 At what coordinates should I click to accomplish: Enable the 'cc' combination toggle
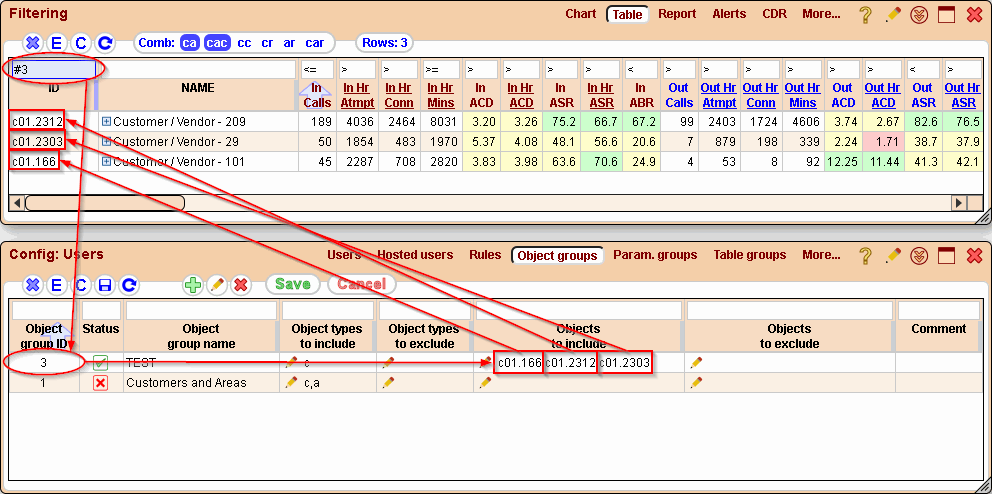244,43
